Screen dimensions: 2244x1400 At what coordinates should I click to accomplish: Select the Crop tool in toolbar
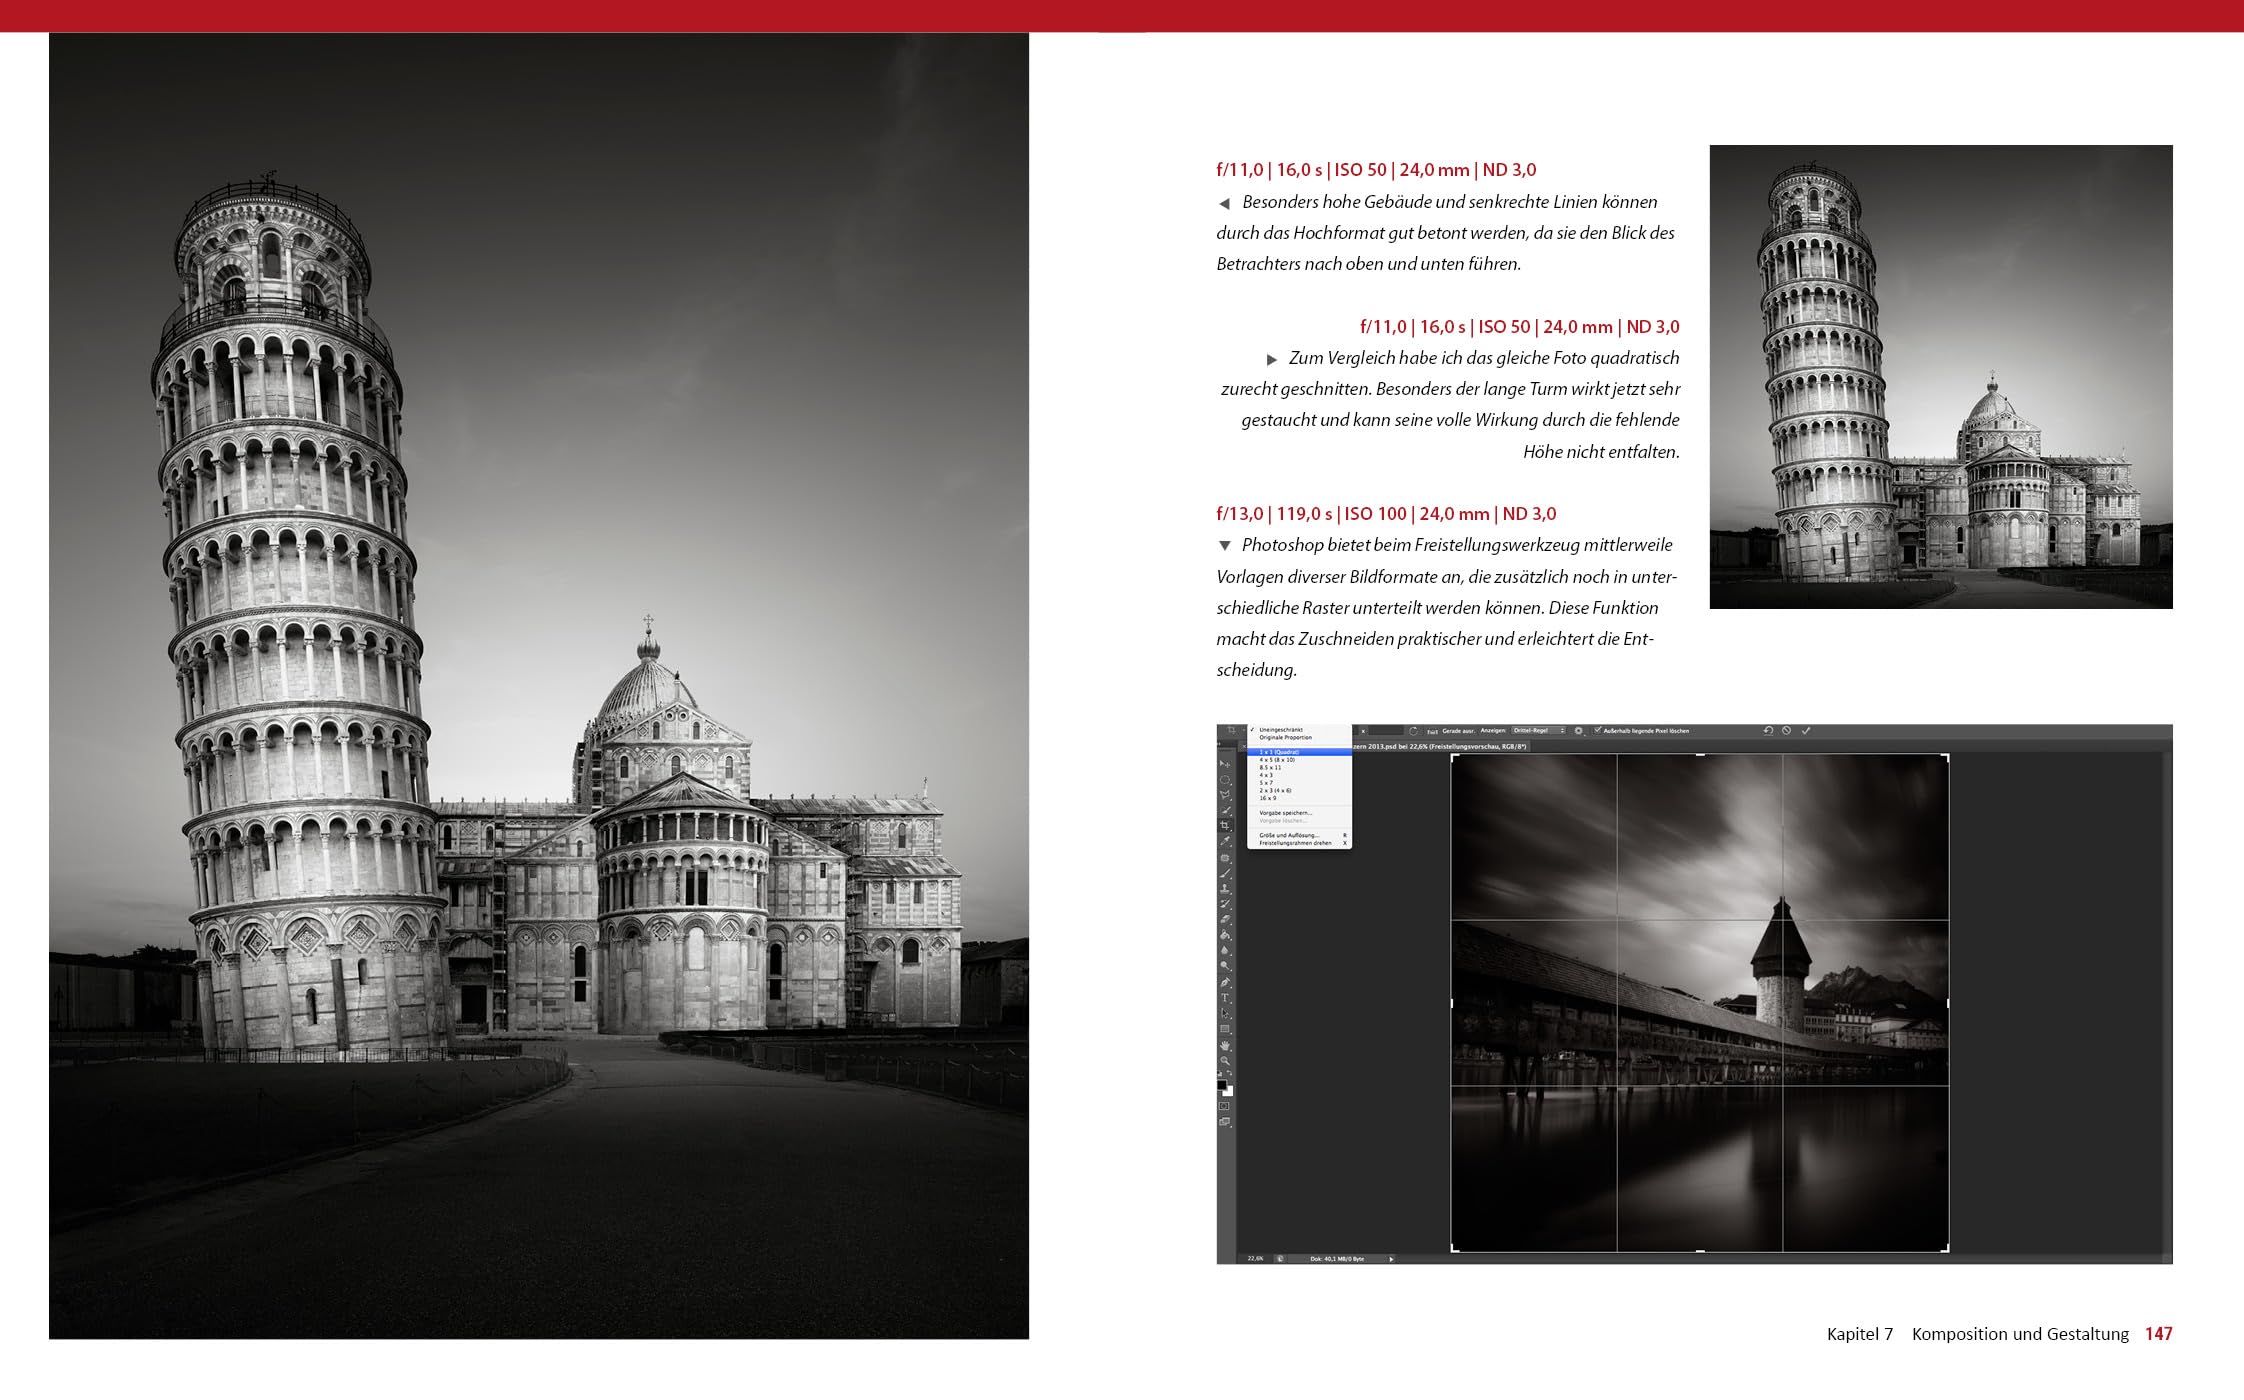click(x=1224, y=825)
